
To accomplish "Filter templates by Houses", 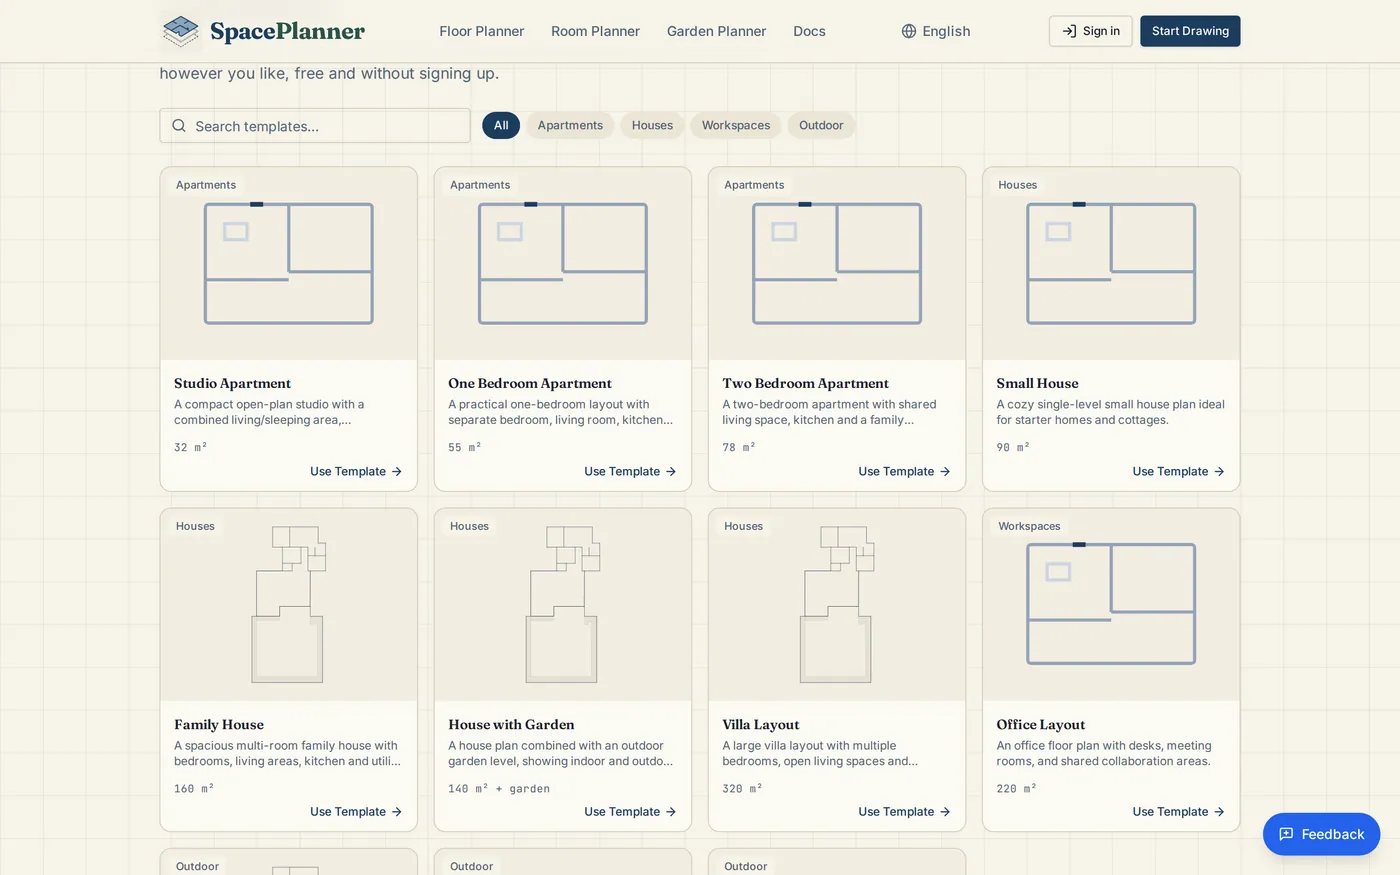I will coord(652,125).
